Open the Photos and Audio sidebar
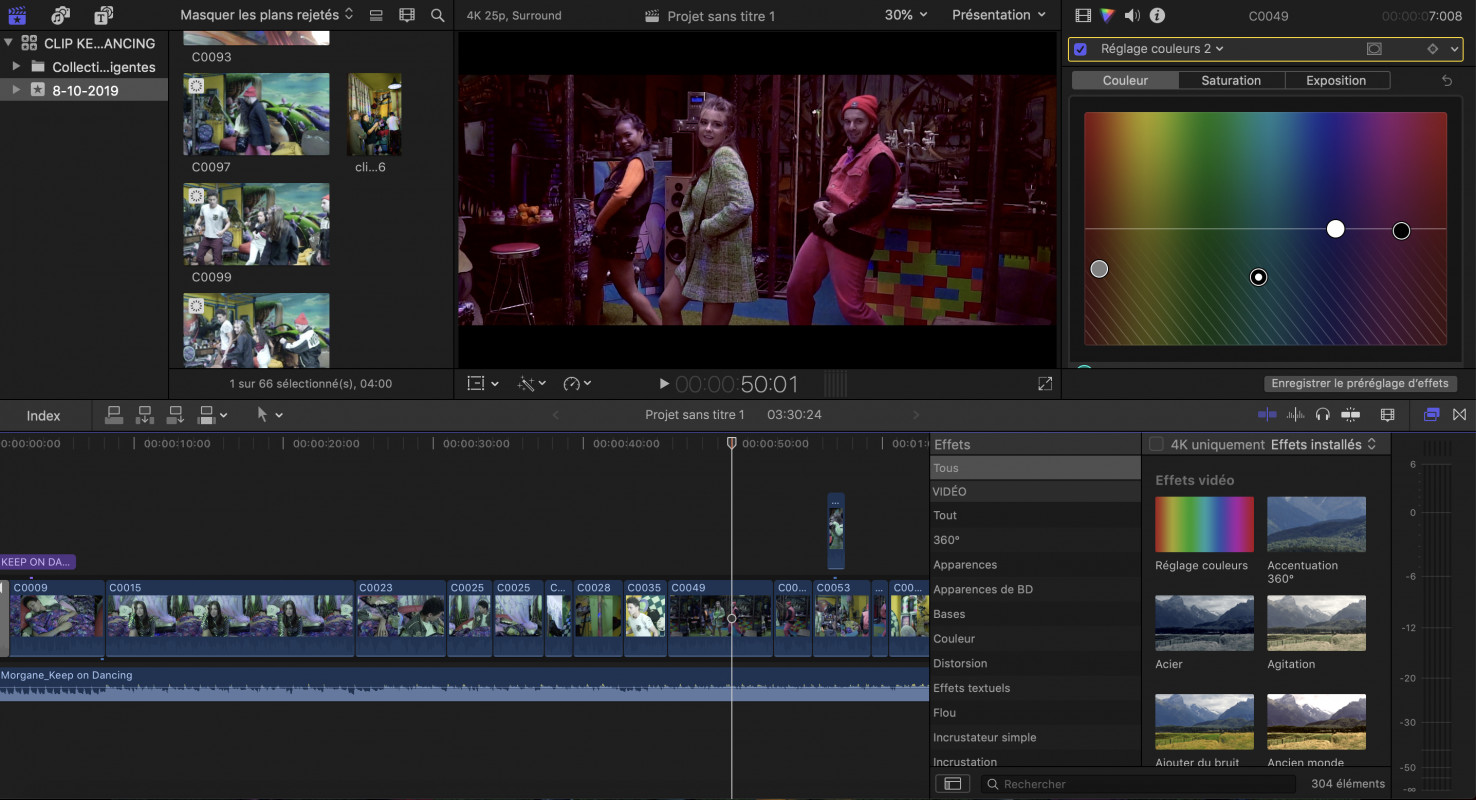Viewport: 1476px width, 800px height. tap(60, 15)
